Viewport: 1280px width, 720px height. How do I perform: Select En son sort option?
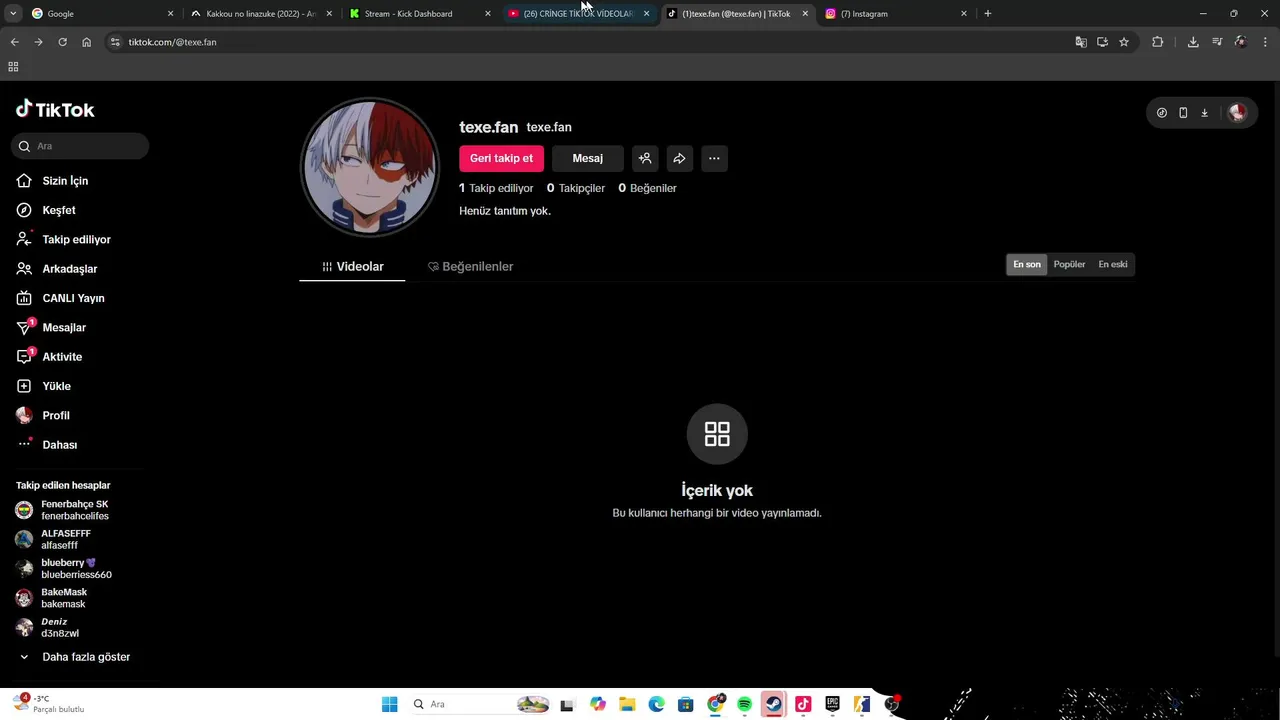click(x=1027, y=264)
